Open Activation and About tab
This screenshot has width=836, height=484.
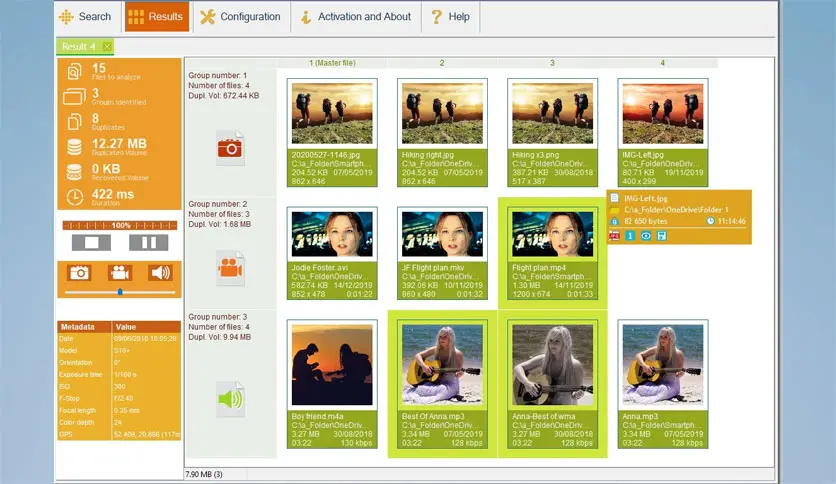[356, 17]
